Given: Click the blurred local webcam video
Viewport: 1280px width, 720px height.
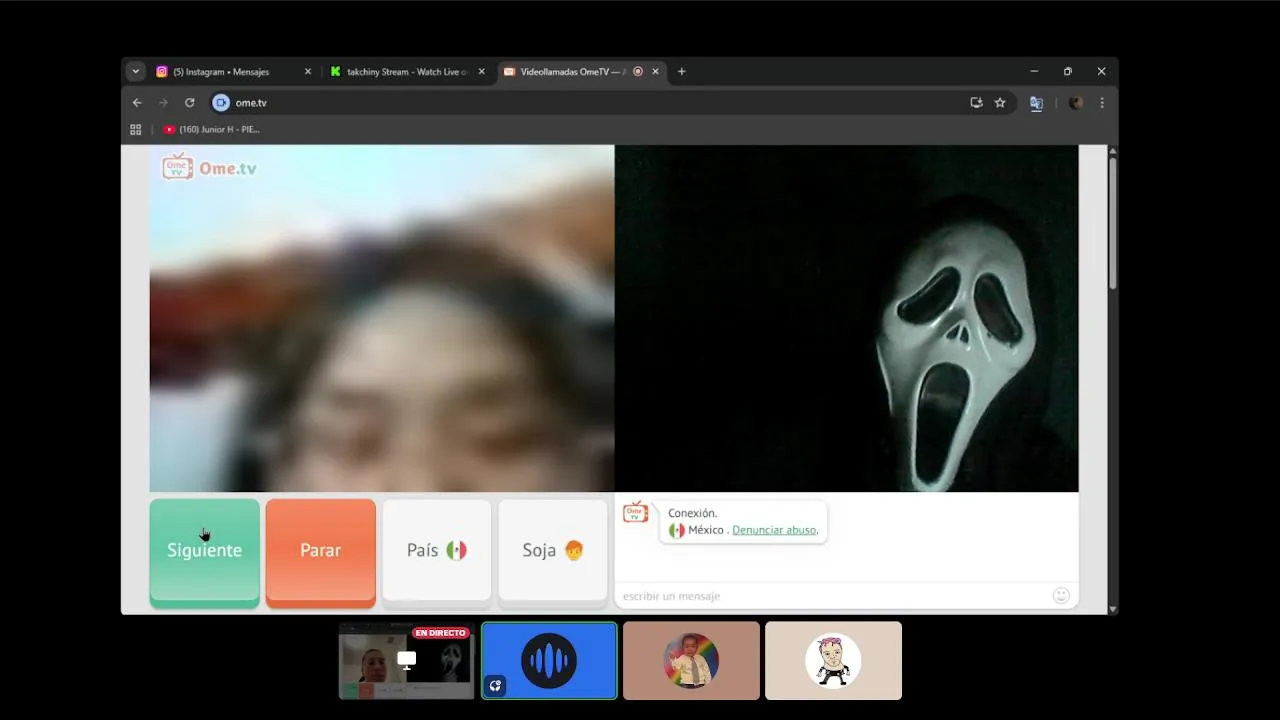Looking at the screenshot, I should click(382, 318).
